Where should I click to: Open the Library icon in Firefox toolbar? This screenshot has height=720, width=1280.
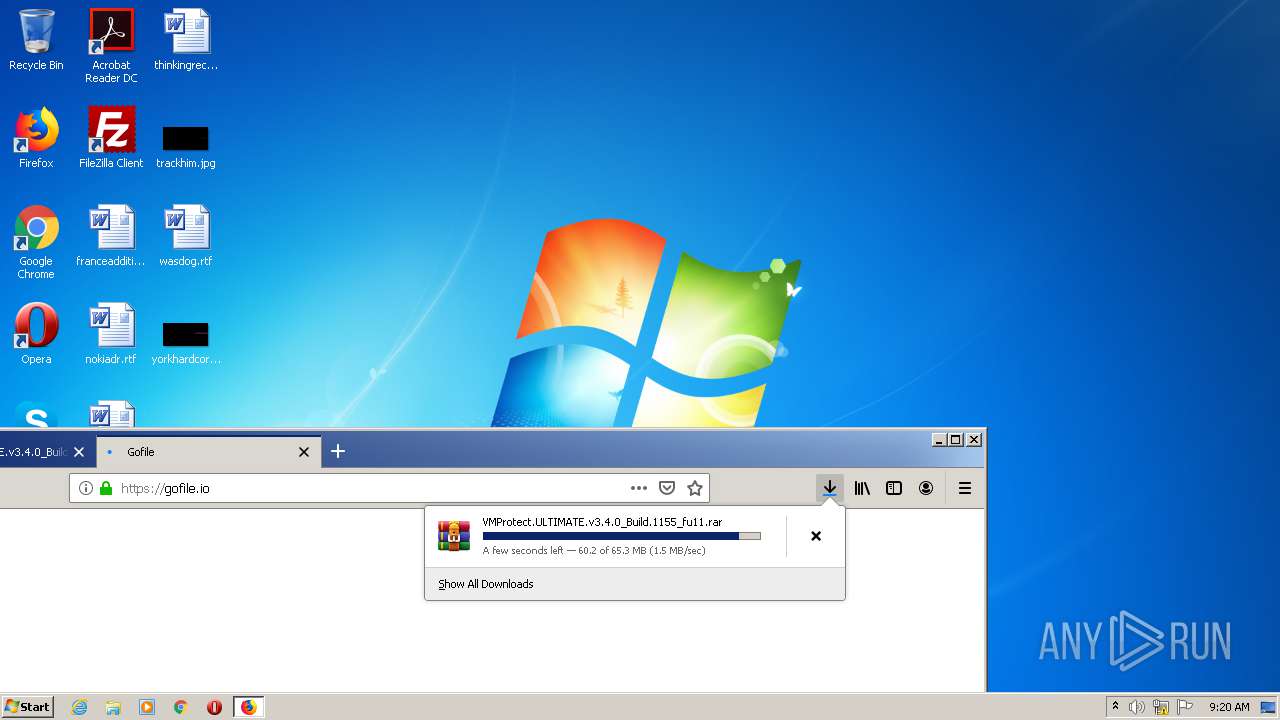pyautogui.click(x=862, y=488)
